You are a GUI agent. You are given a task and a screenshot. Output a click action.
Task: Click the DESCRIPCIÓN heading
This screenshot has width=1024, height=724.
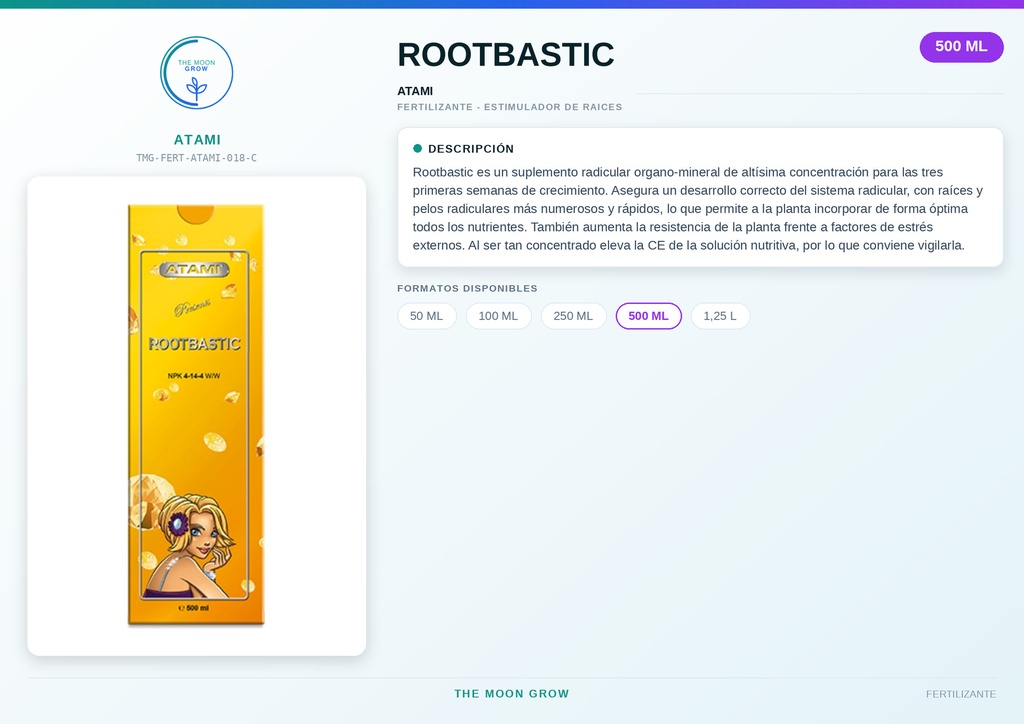point(471,149)
